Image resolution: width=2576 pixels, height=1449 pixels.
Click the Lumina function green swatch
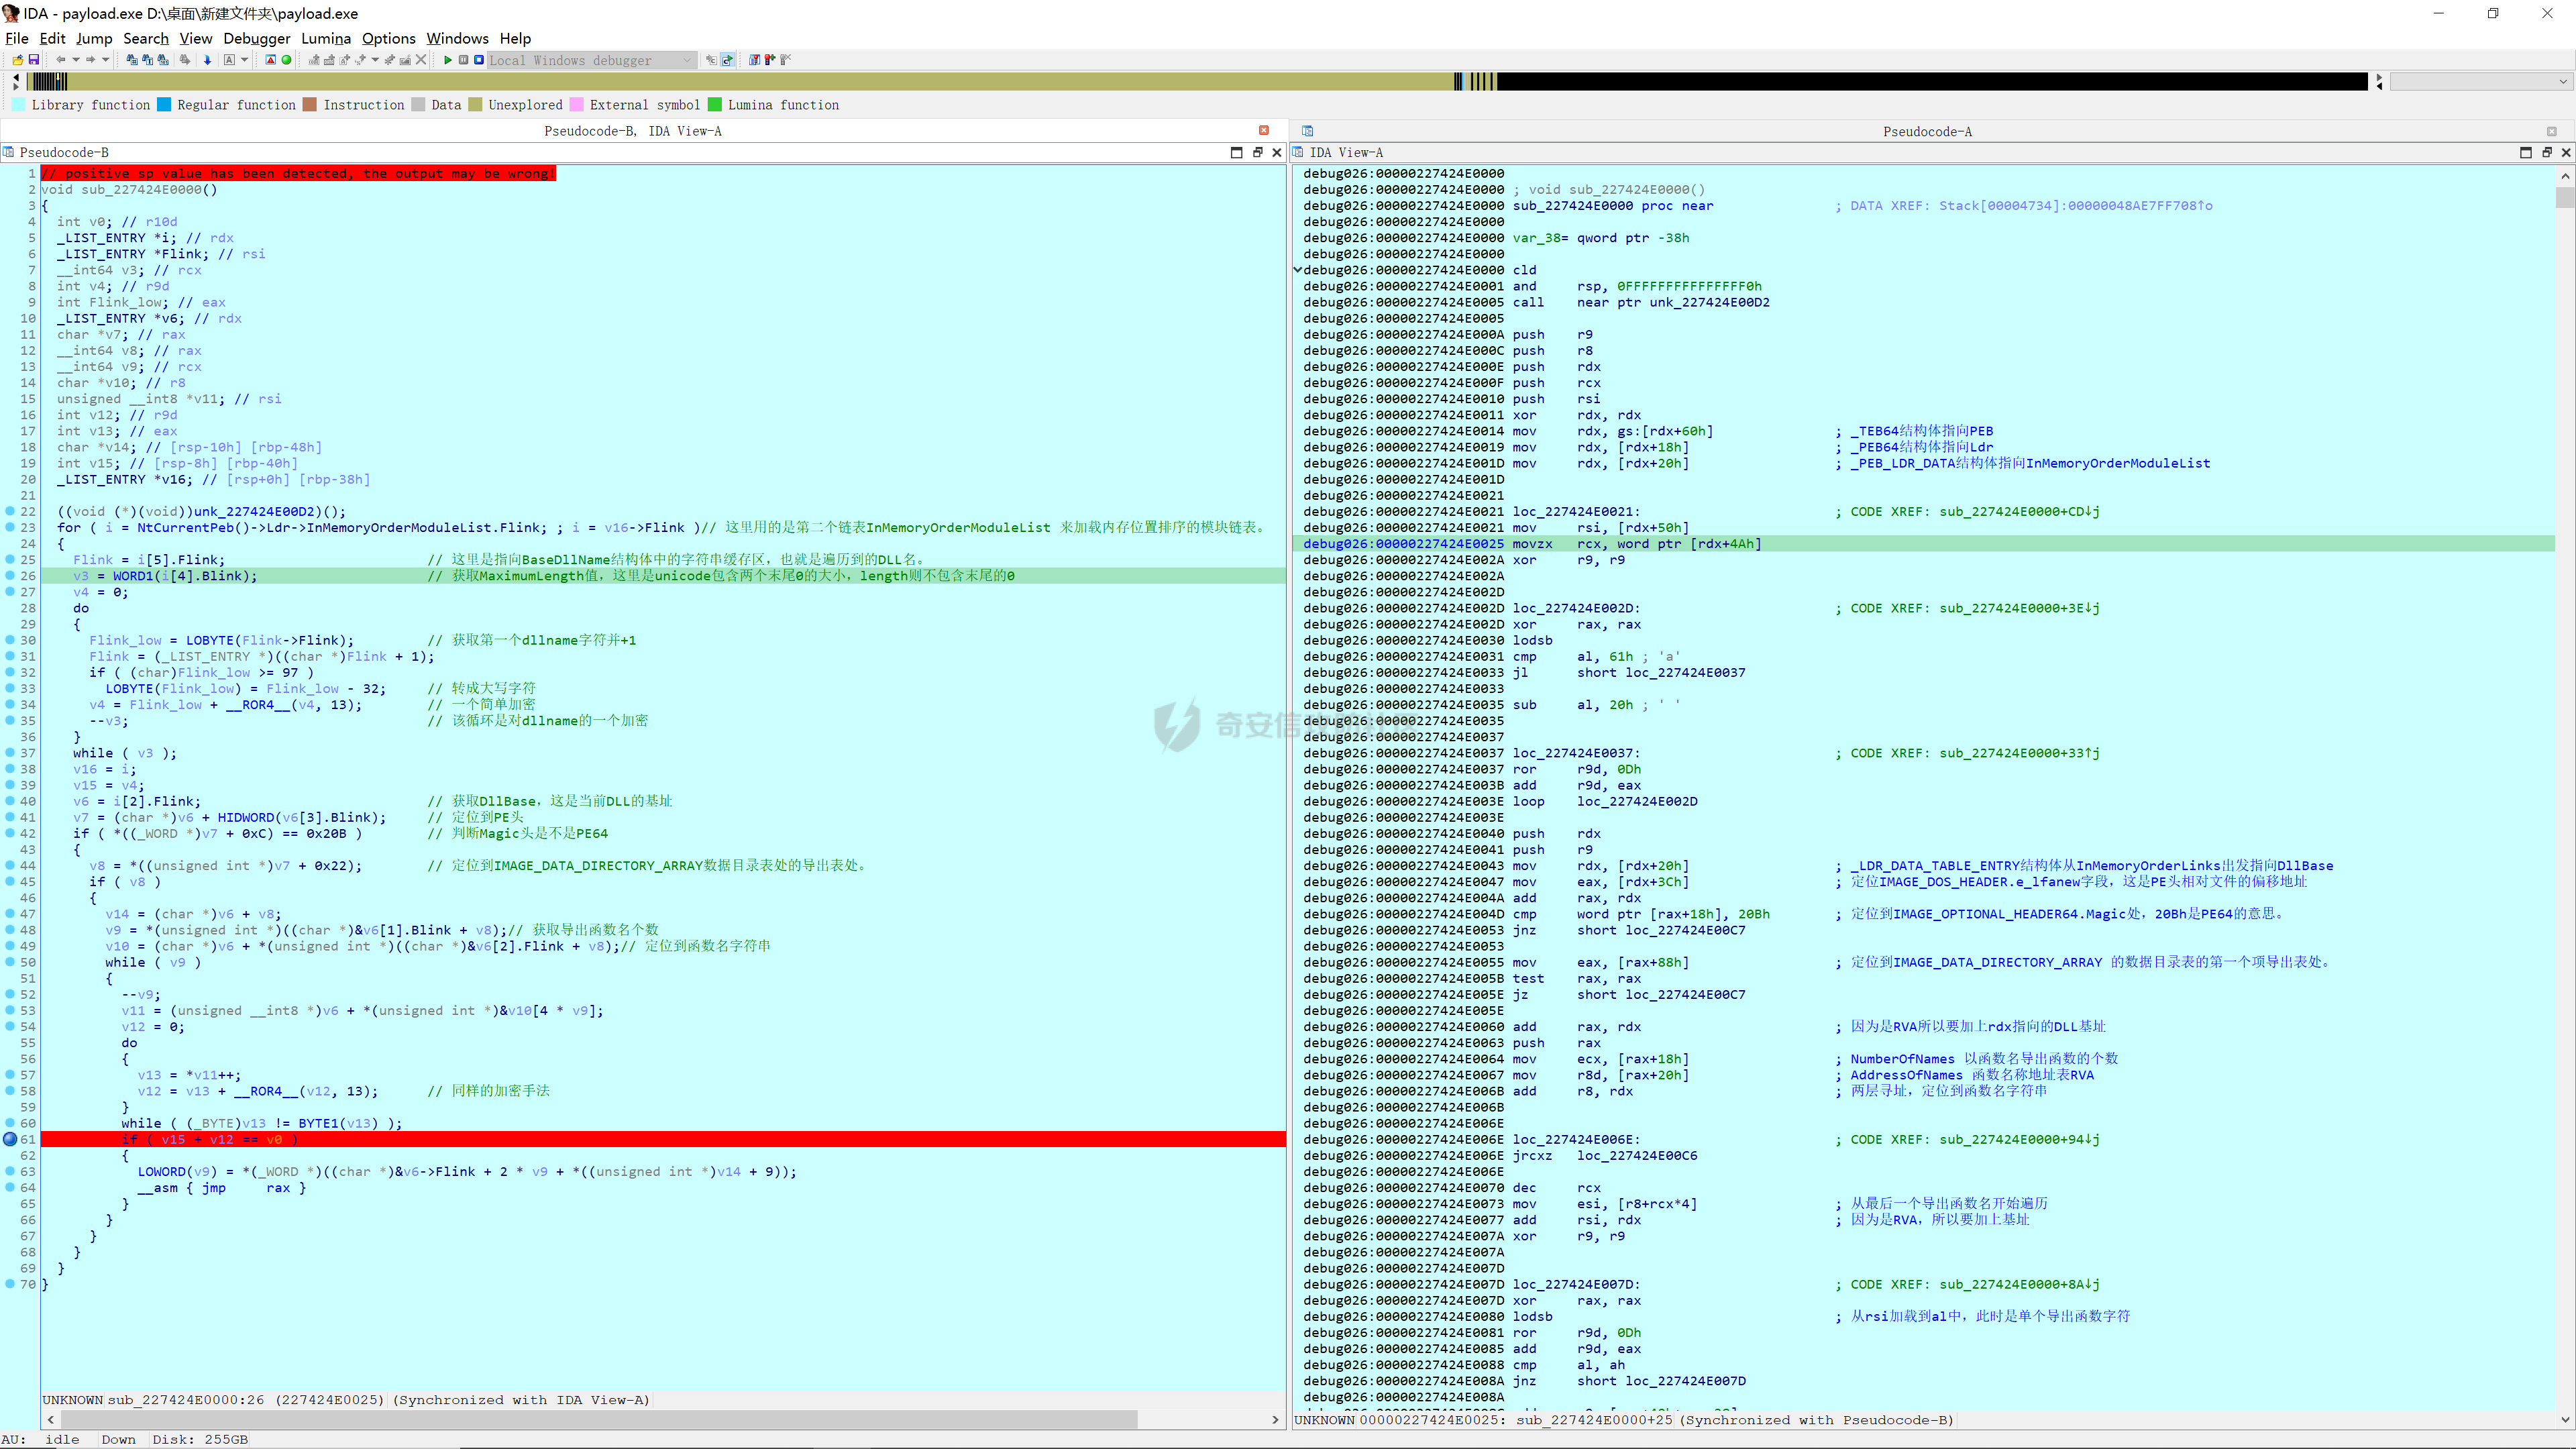point(714,104)
